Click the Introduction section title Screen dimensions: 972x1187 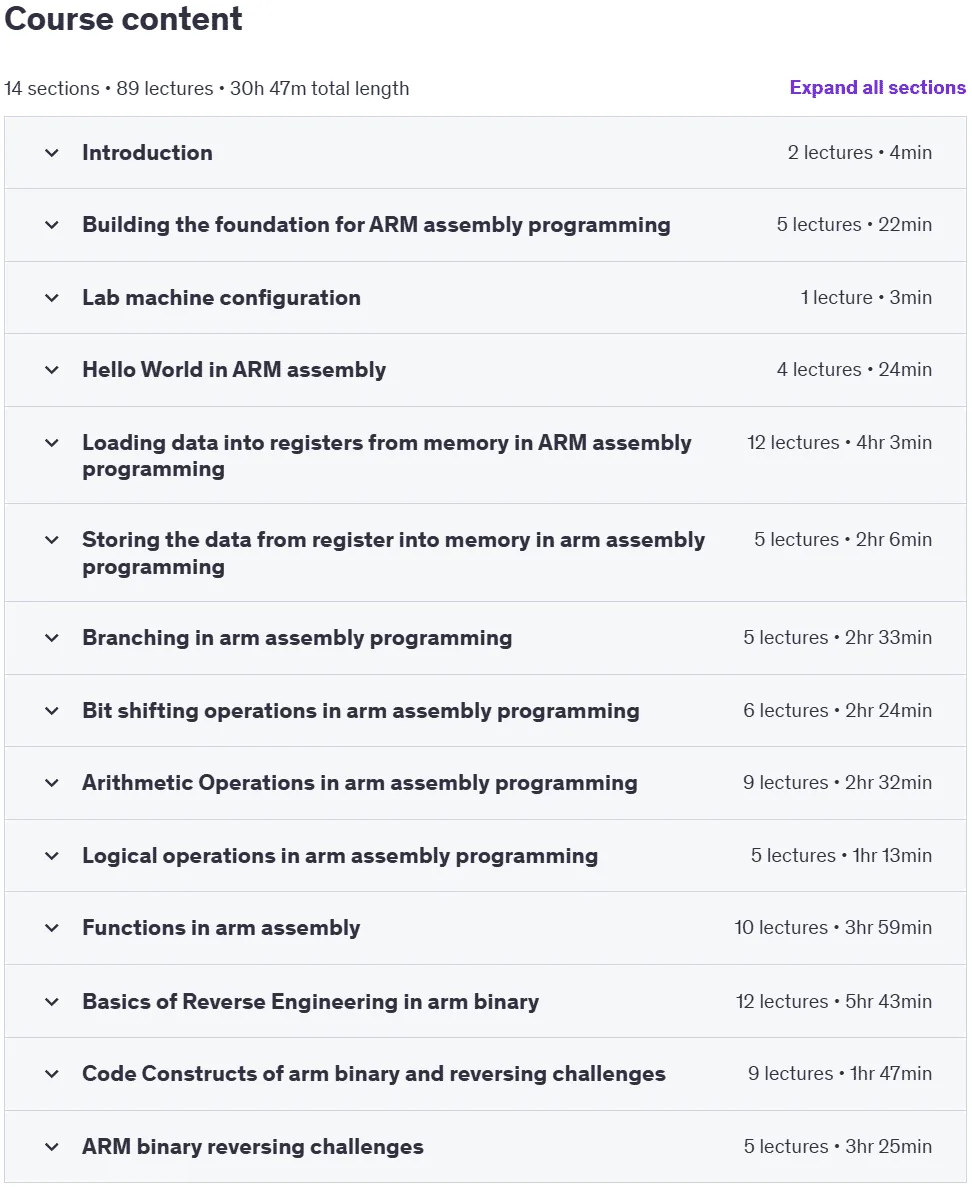(x=148, y=153)
